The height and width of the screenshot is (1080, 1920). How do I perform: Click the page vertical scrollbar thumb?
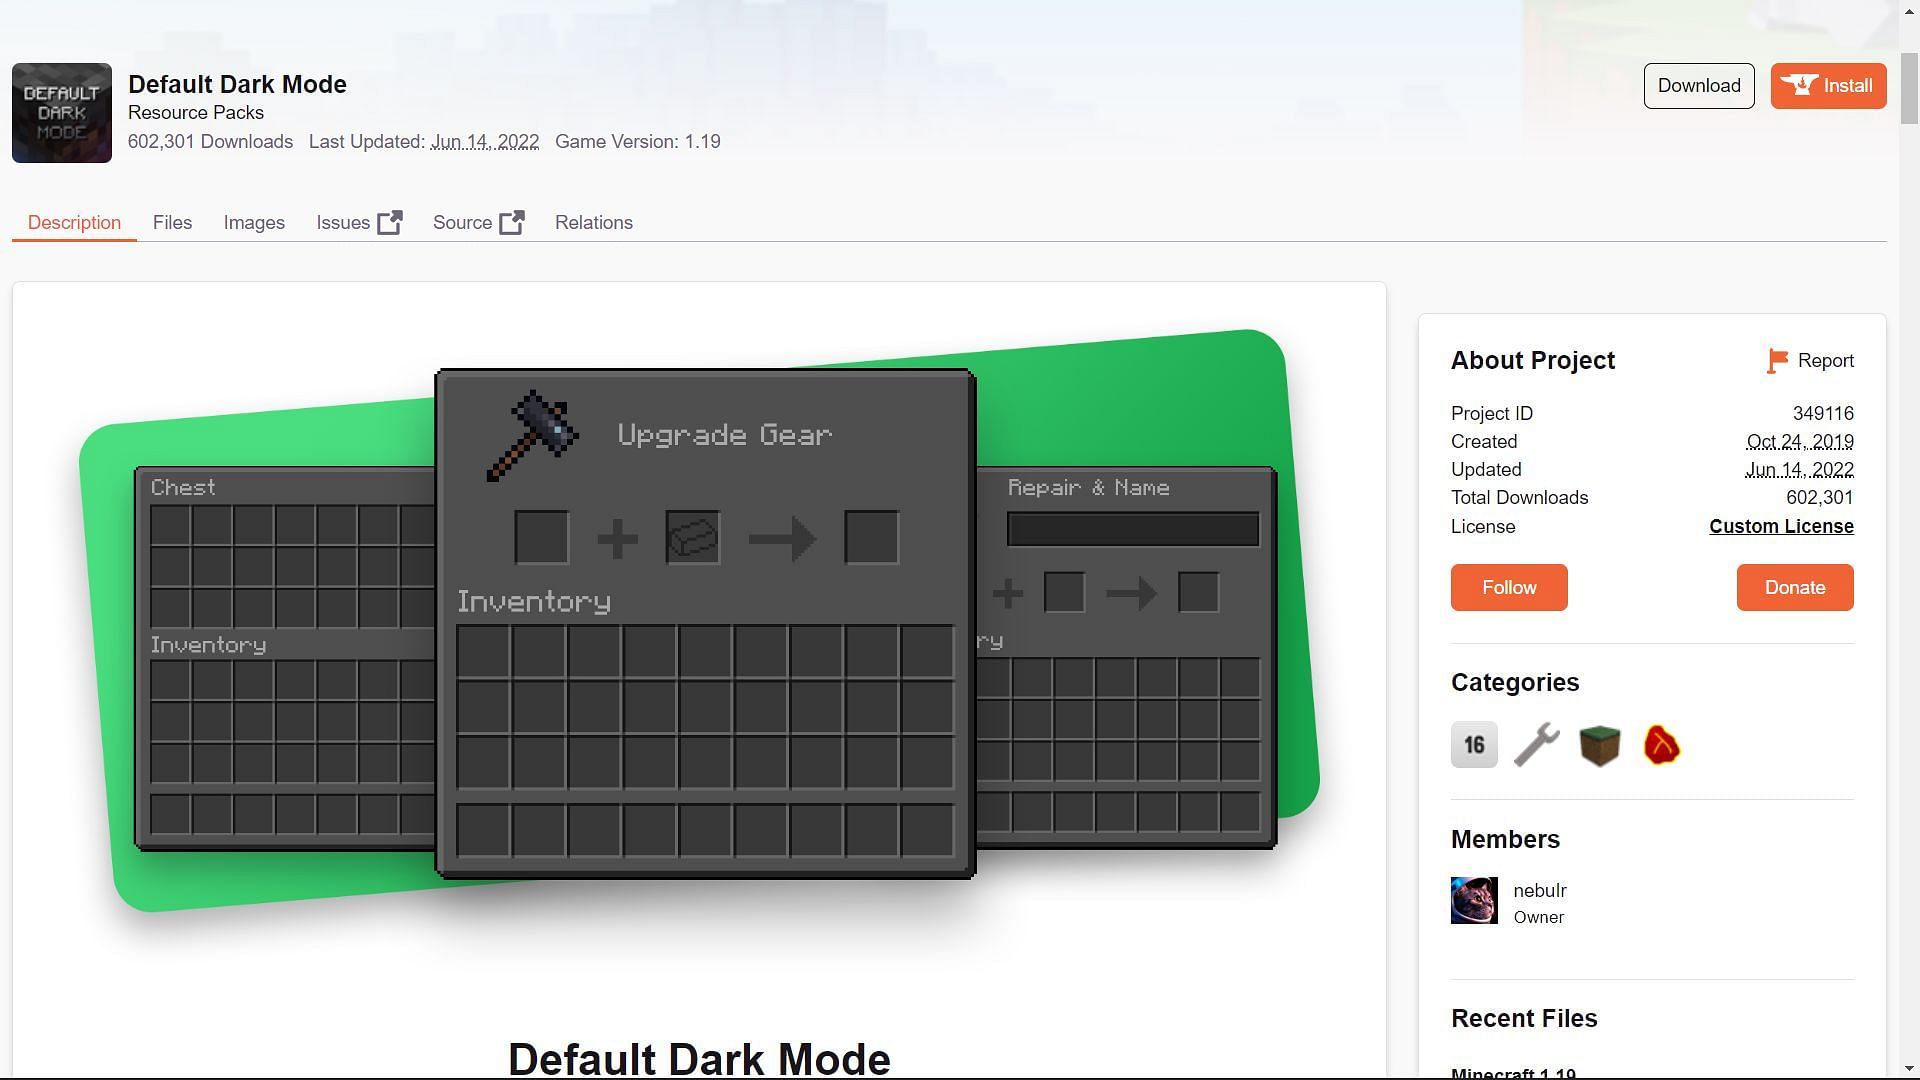point(1909,87)
